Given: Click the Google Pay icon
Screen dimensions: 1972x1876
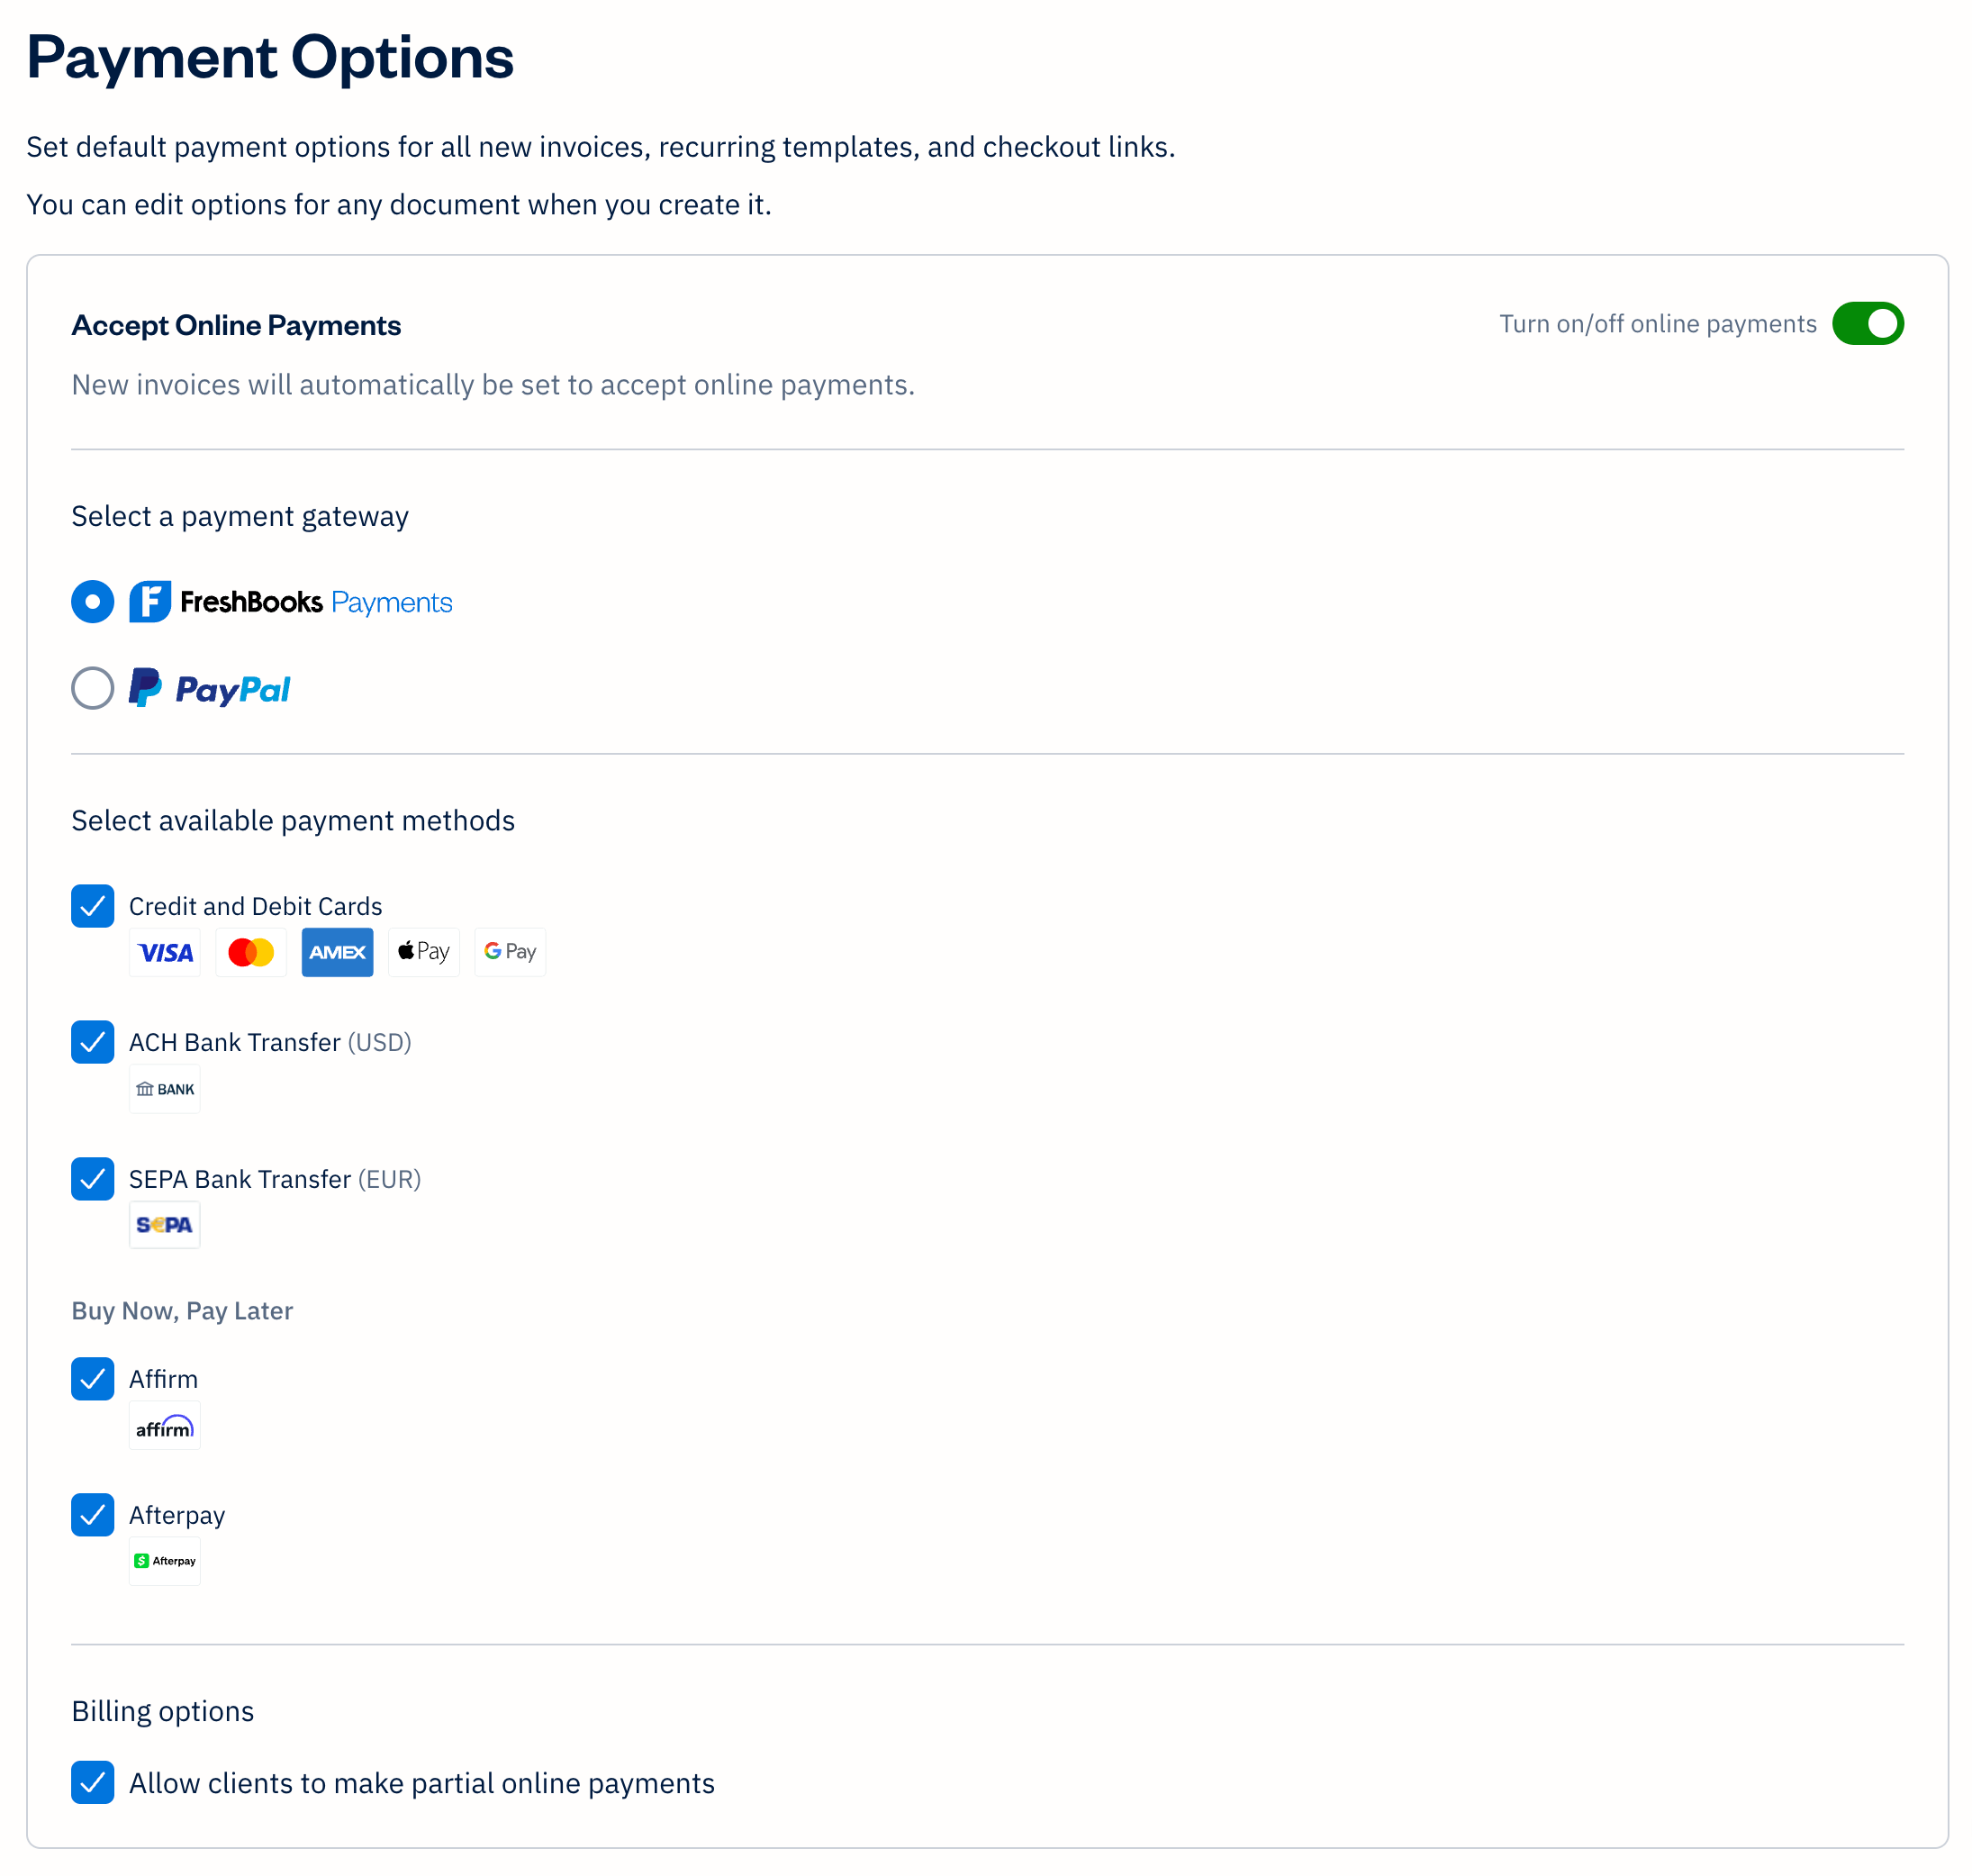Looking at the screenshot, I should pos(509,952).
